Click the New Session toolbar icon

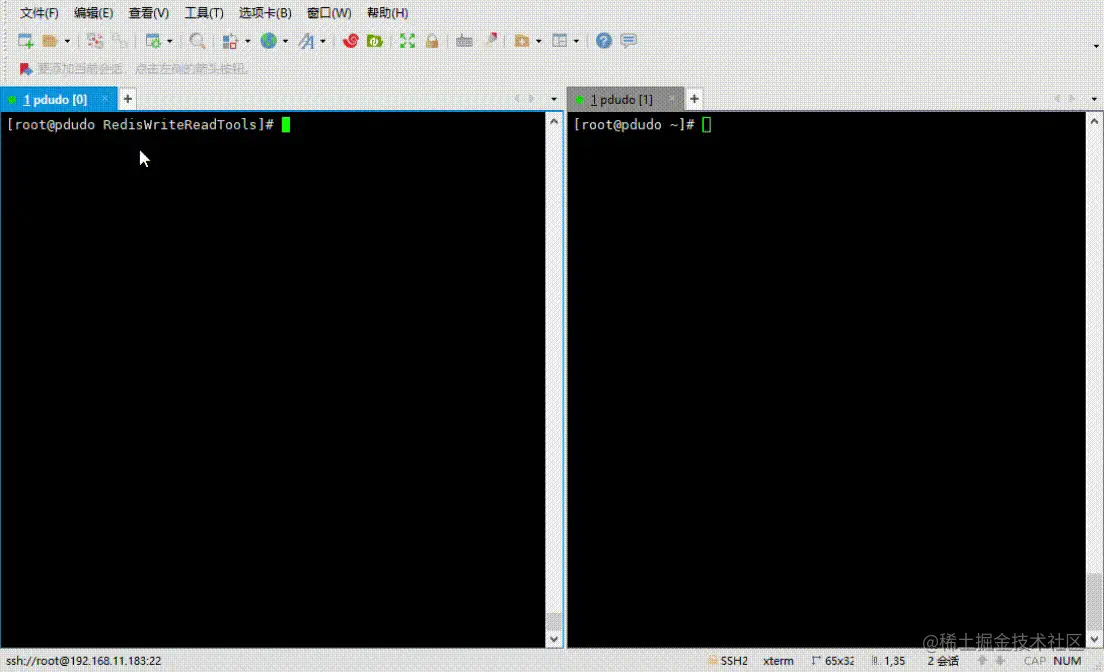[25, 41]
